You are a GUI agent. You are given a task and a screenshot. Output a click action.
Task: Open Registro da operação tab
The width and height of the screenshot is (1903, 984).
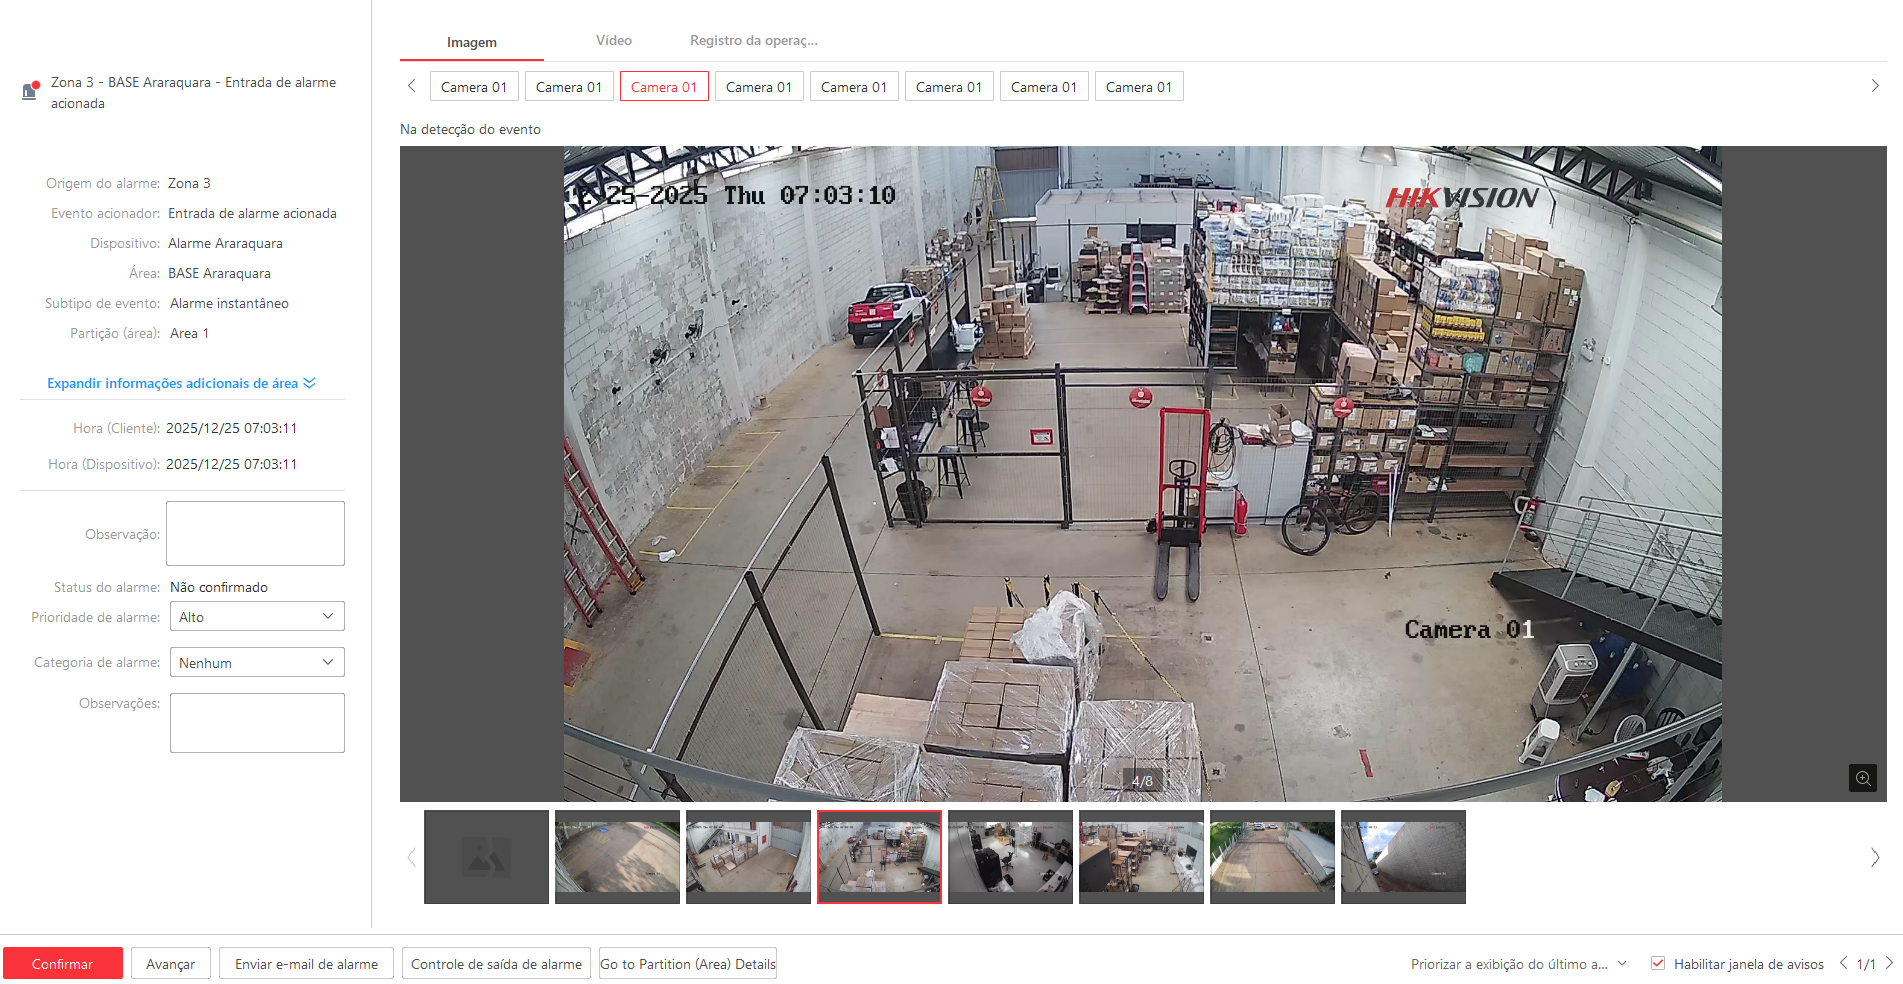754,41
